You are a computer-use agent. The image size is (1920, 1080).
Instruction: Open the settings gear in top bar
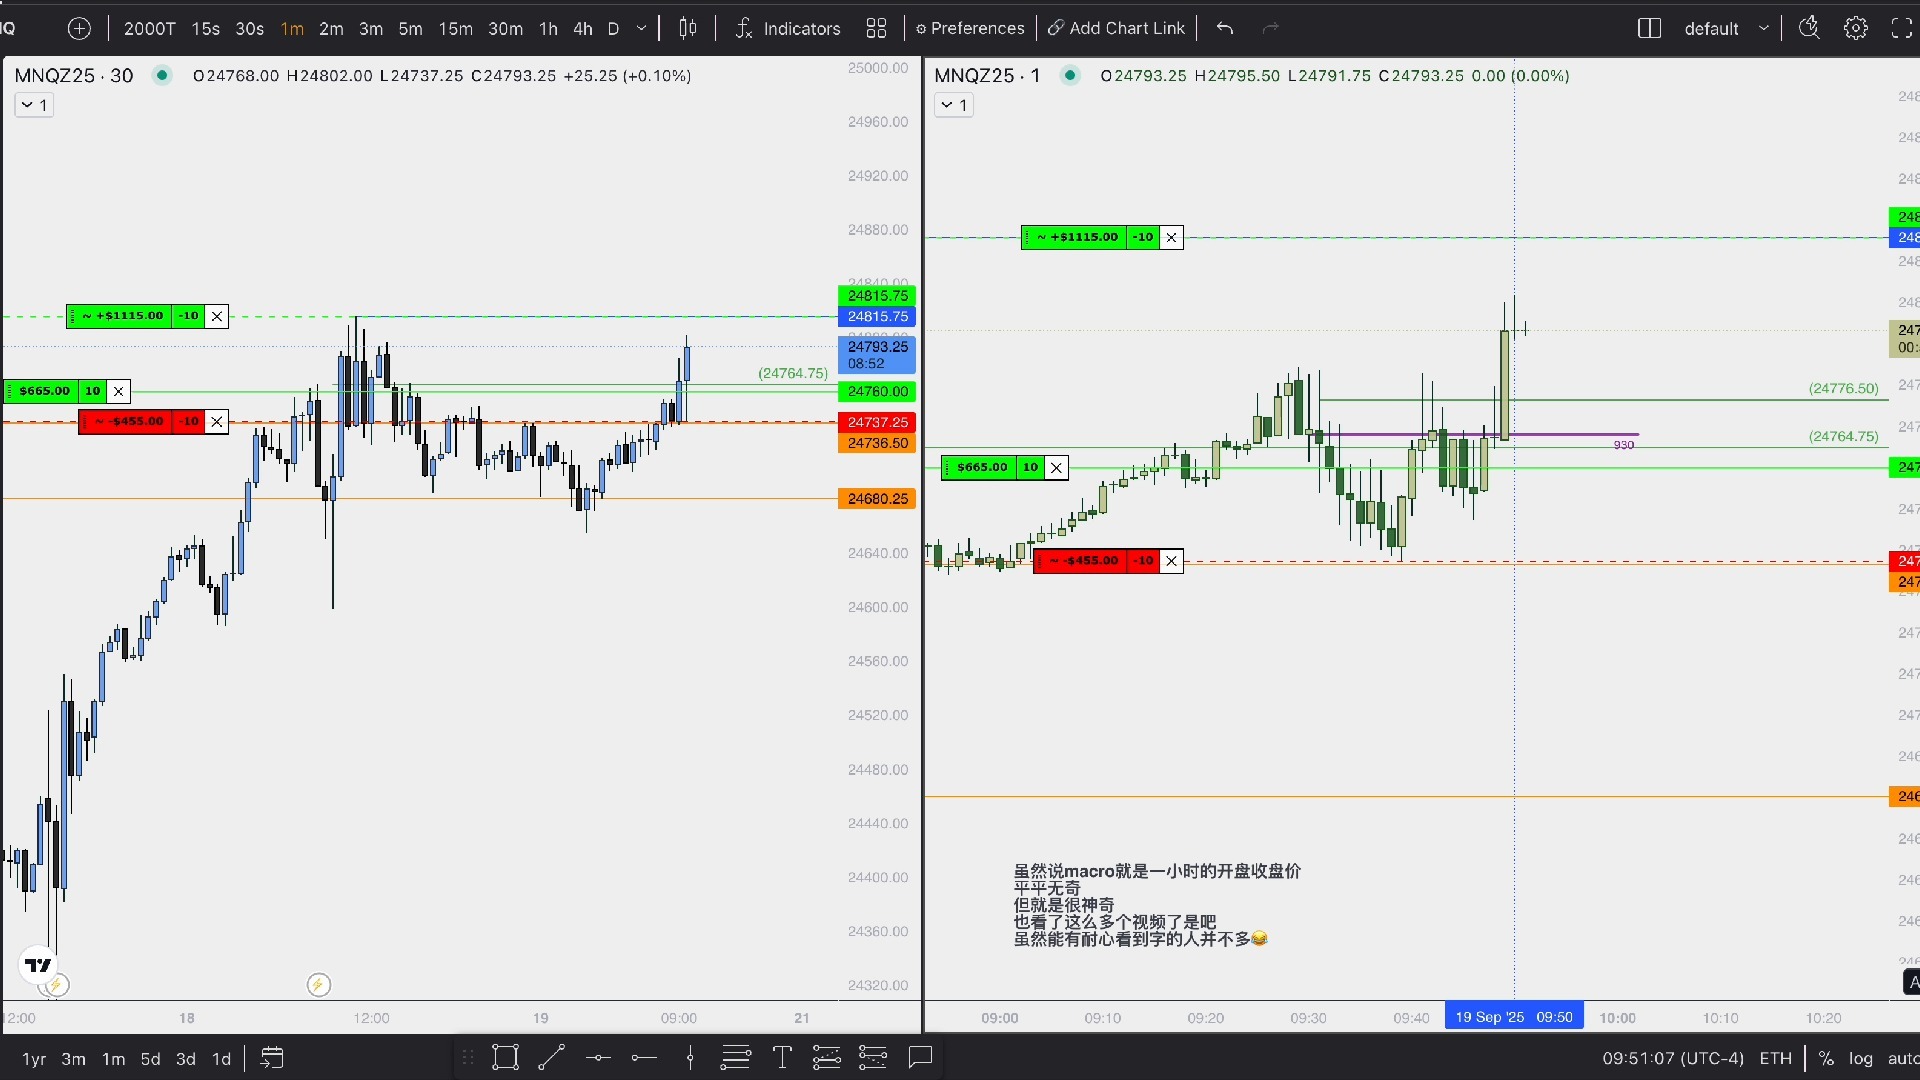tap(1856, 28)
